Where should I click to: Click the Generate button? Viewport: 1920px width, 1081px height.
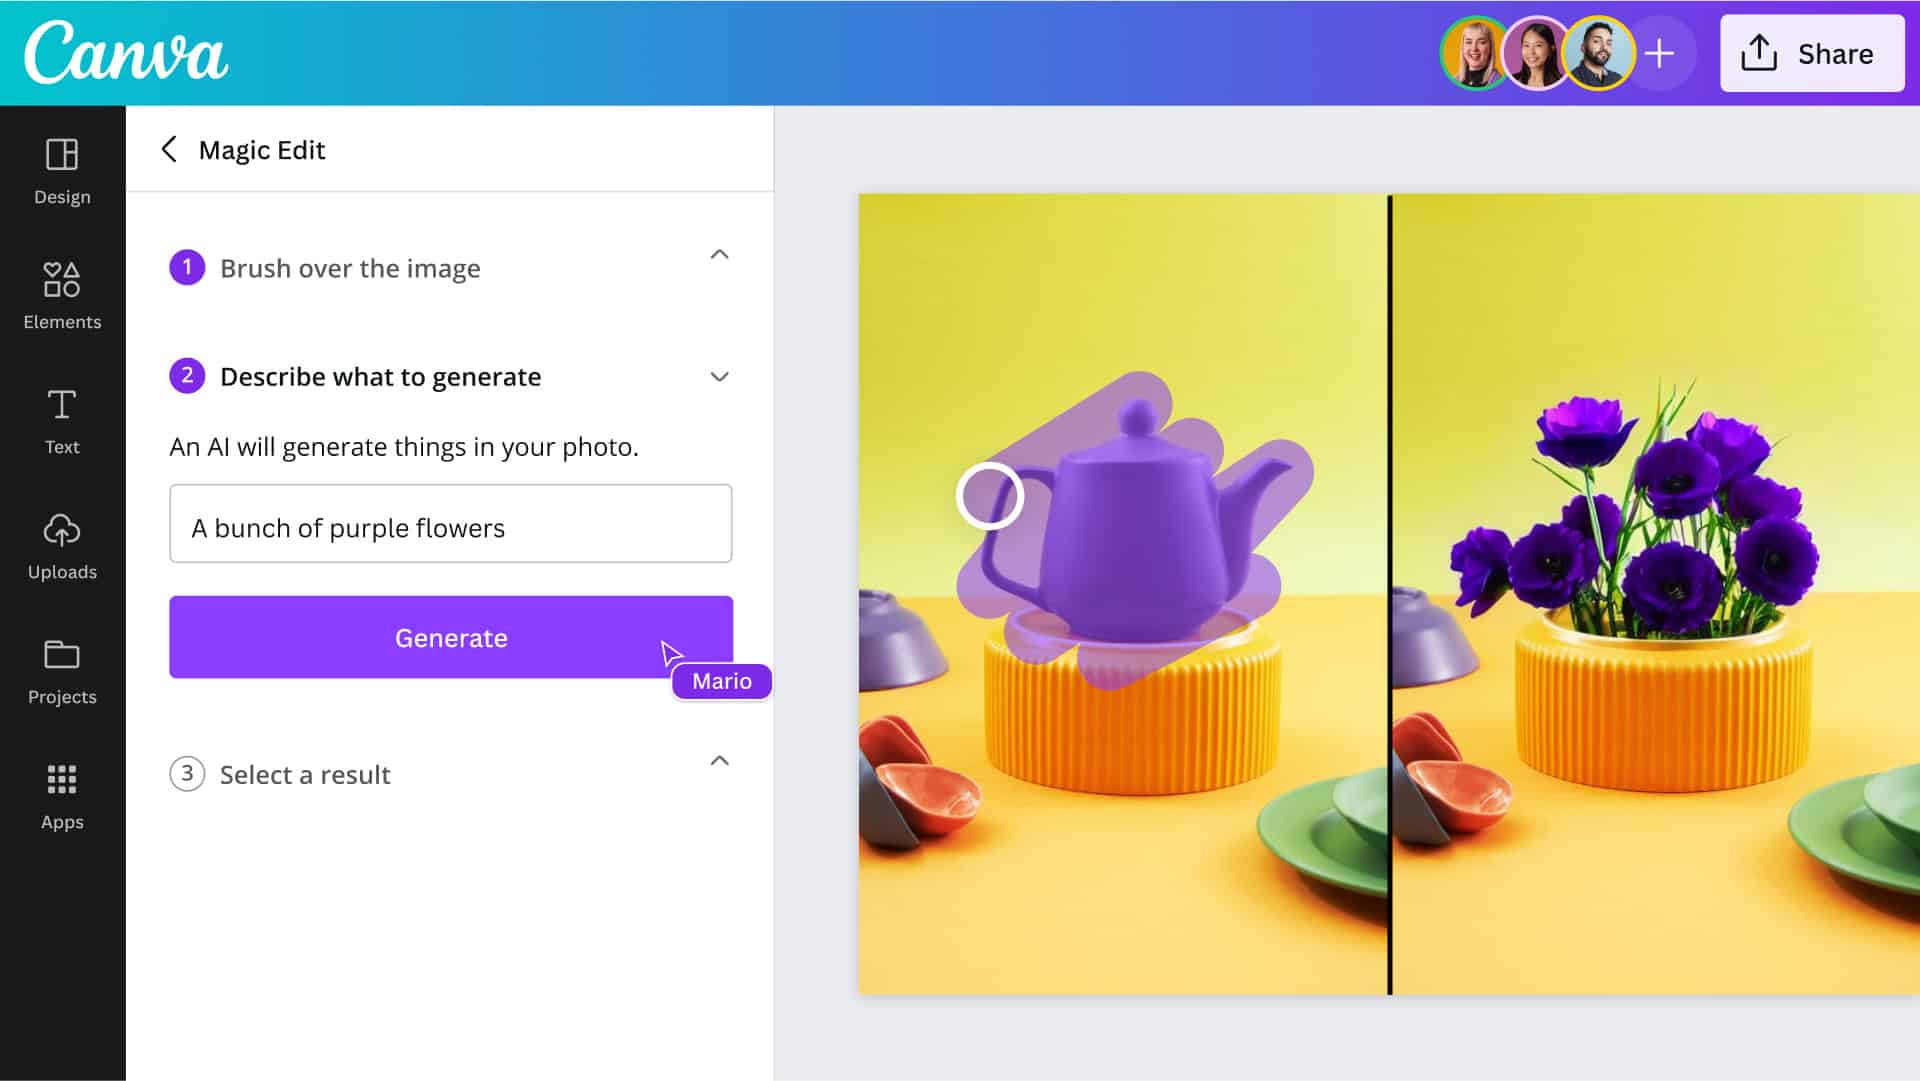pyautogui.click(x=450, y=637)
